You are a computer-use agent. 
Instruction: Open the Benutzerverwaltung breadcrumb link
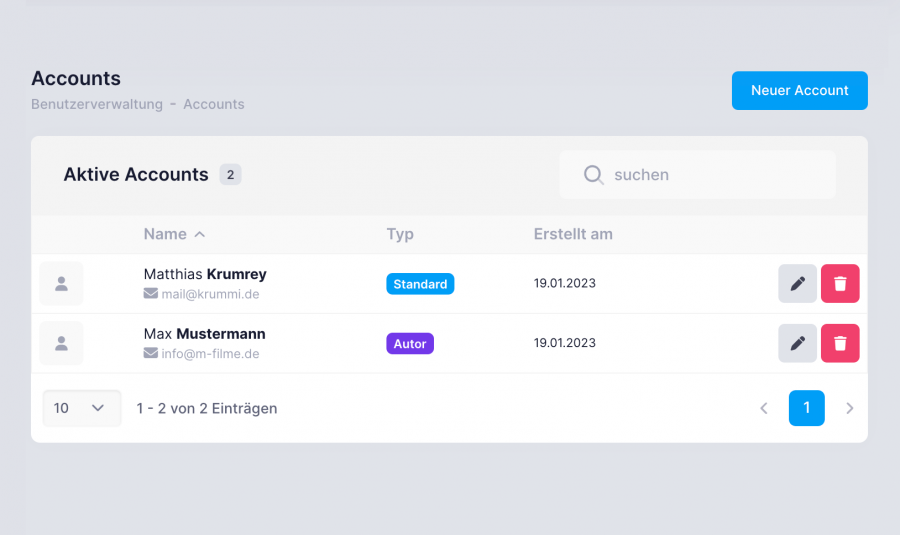tap(97, 104)
